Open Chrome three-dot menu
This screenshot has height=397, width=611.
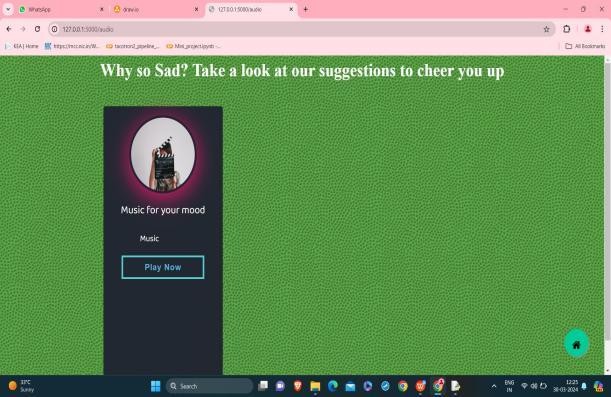tap(602, 29)
